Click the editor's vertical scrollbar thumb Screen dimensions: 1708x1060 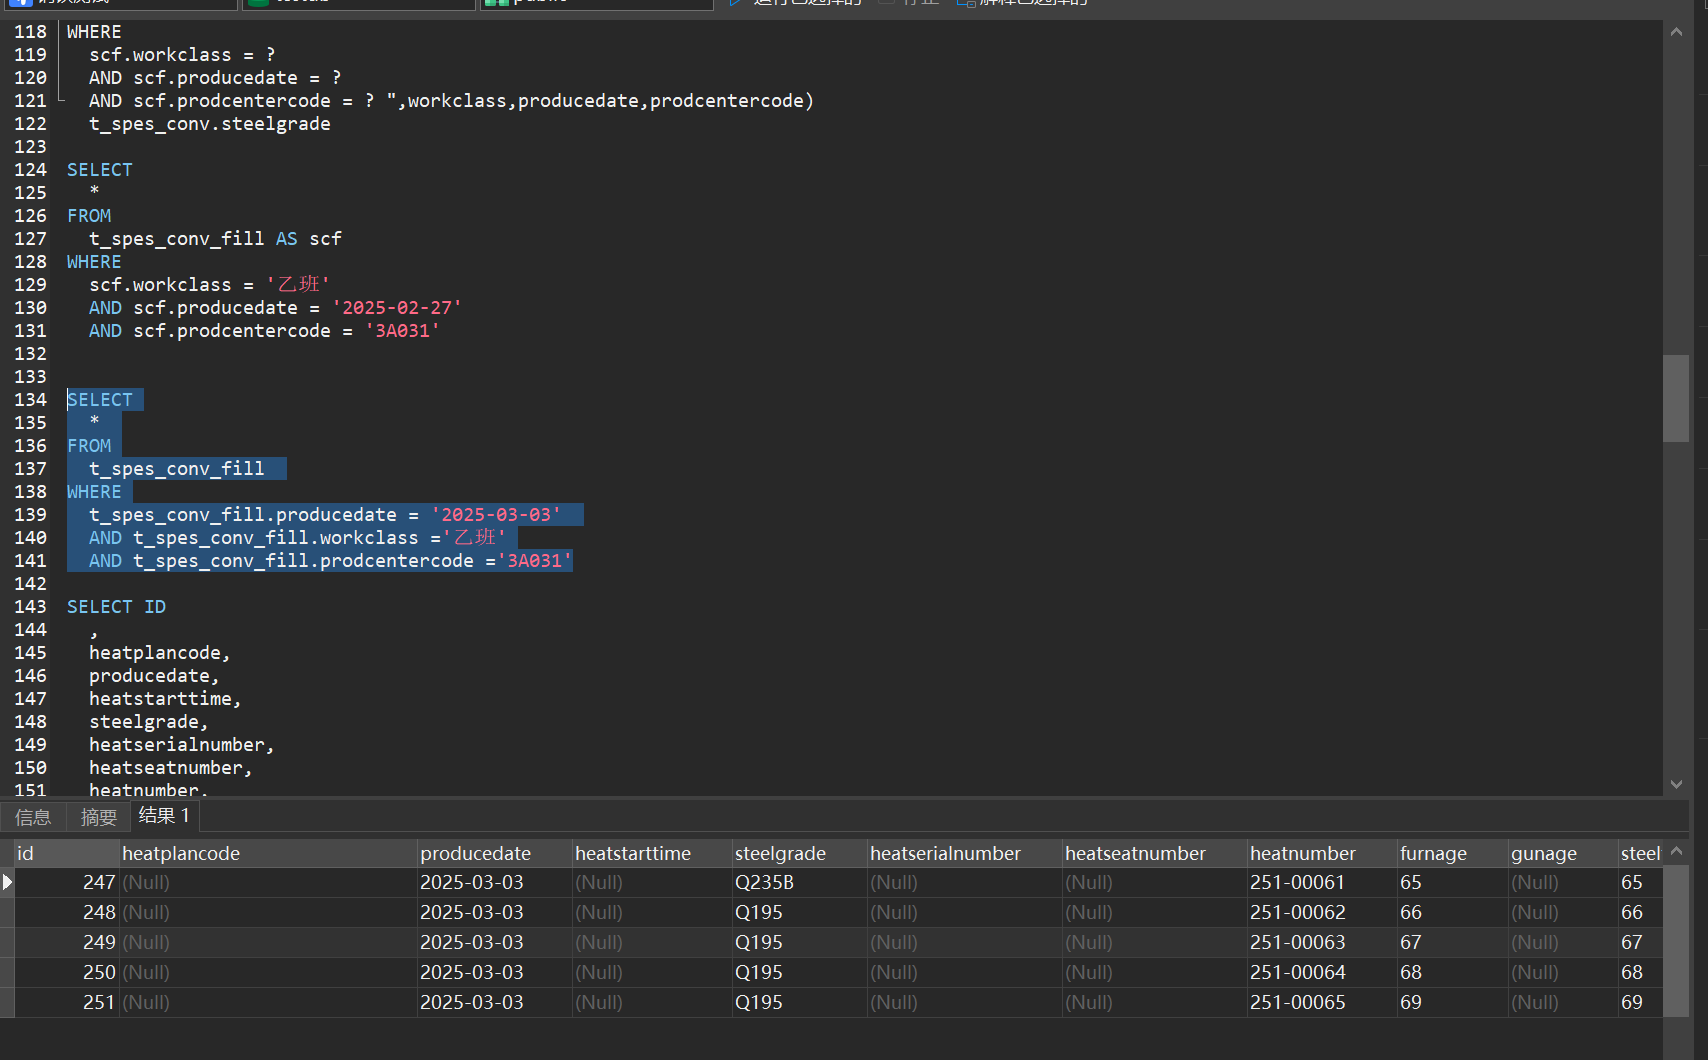pyautogui.click(x=1676, y=398)
